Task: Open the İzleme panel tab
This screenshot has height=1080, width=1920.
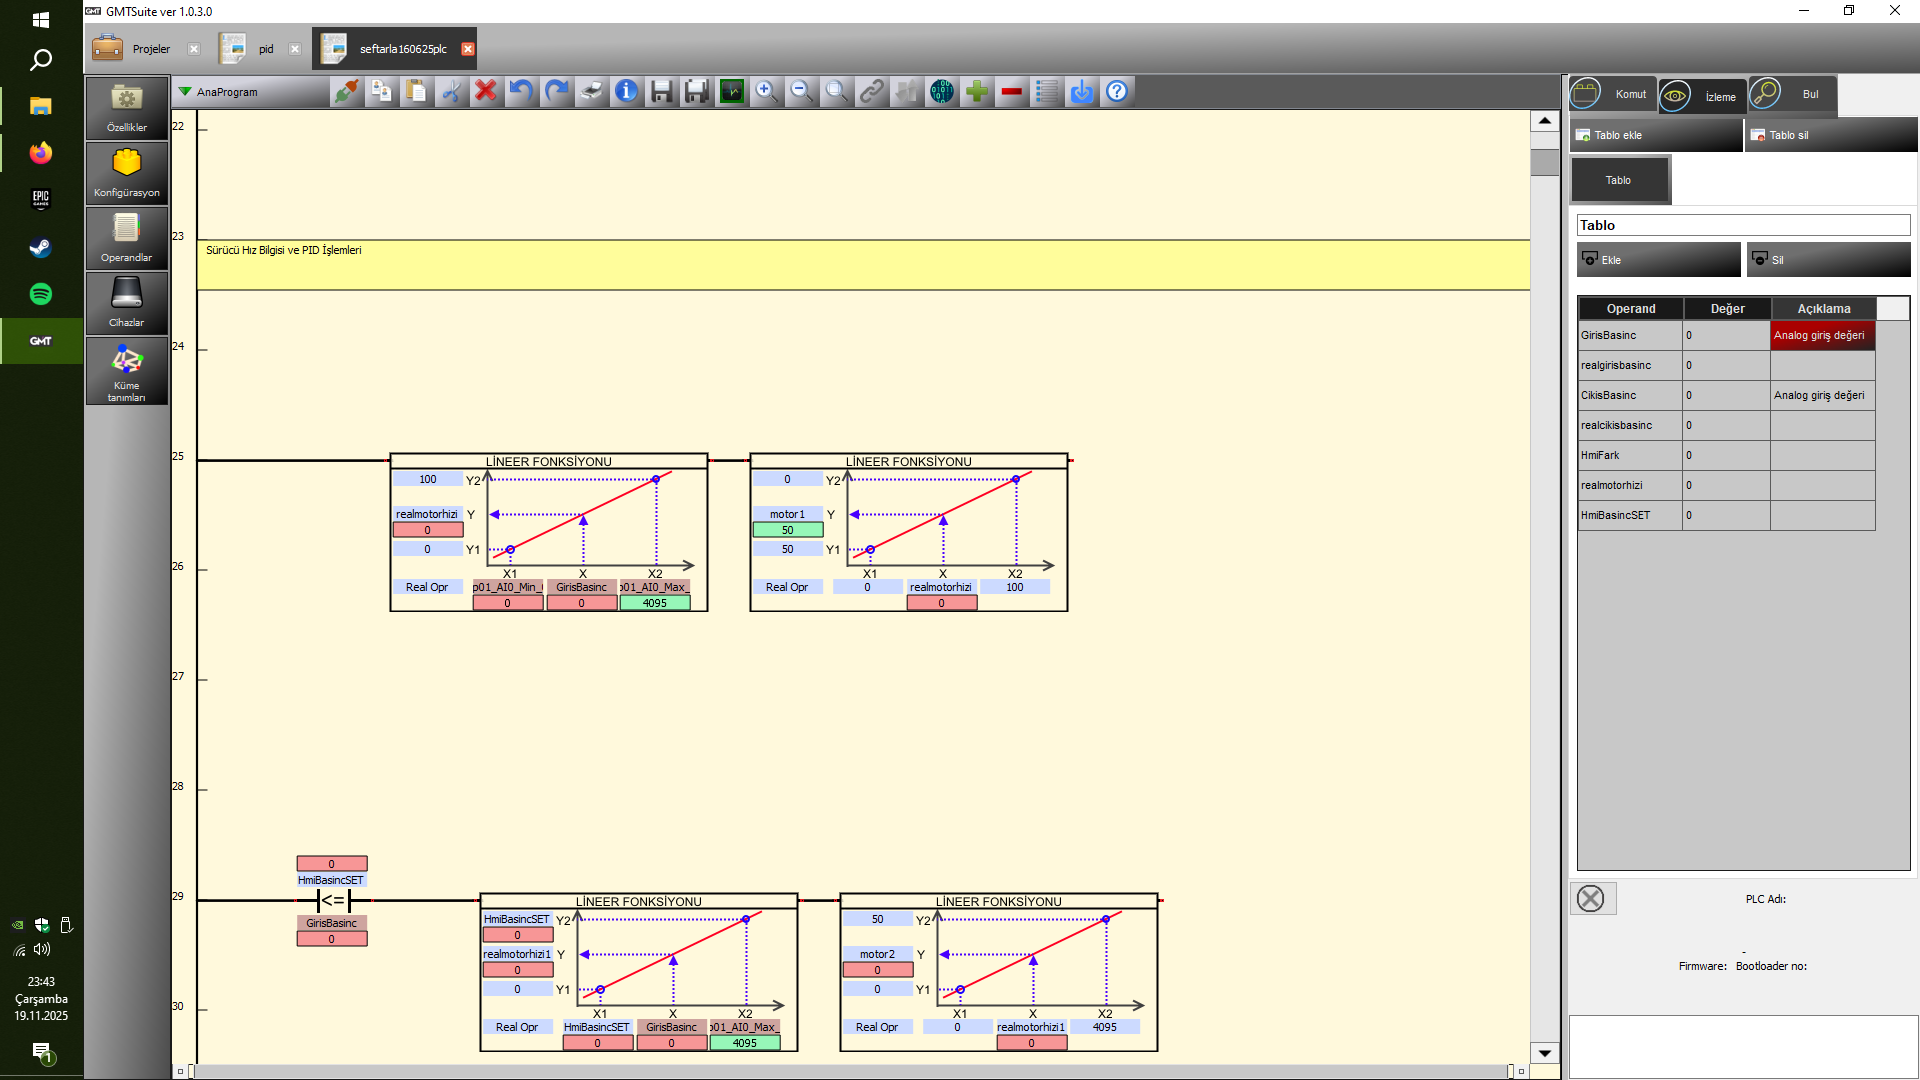Action: (x=1702, y=96)
